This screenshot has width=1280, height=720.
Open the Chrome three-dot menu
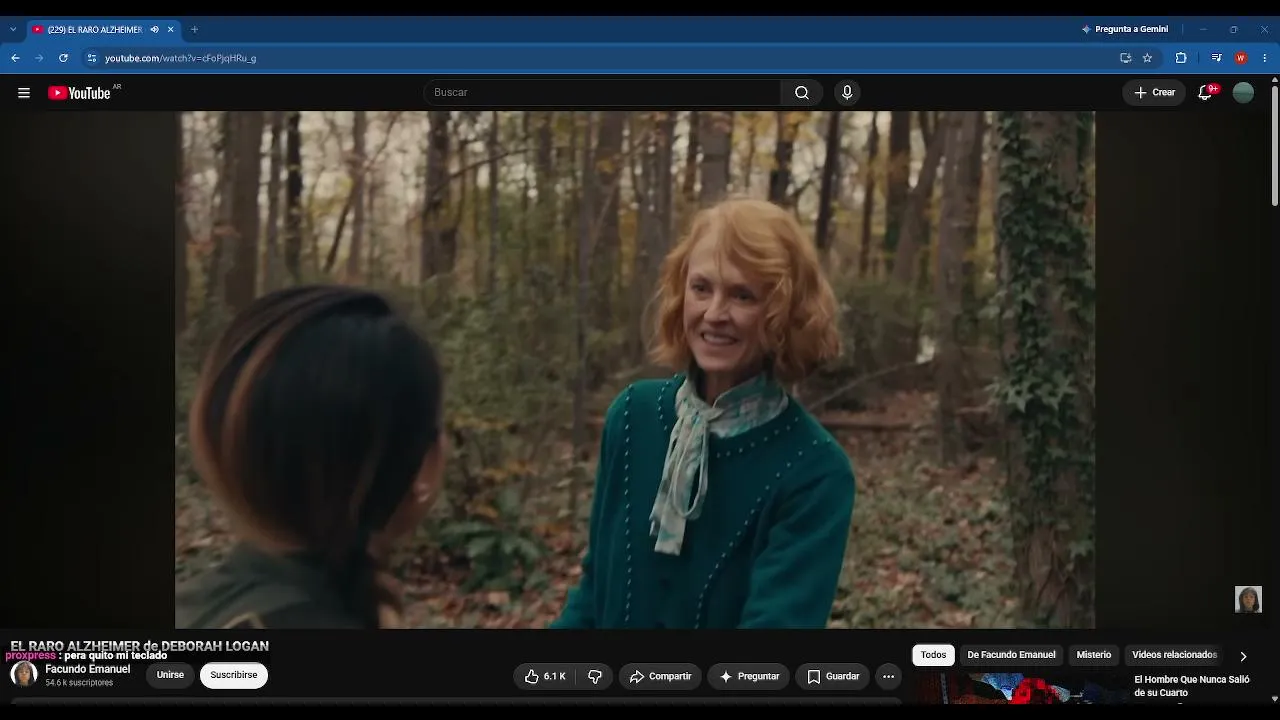tap(1265, 58)
